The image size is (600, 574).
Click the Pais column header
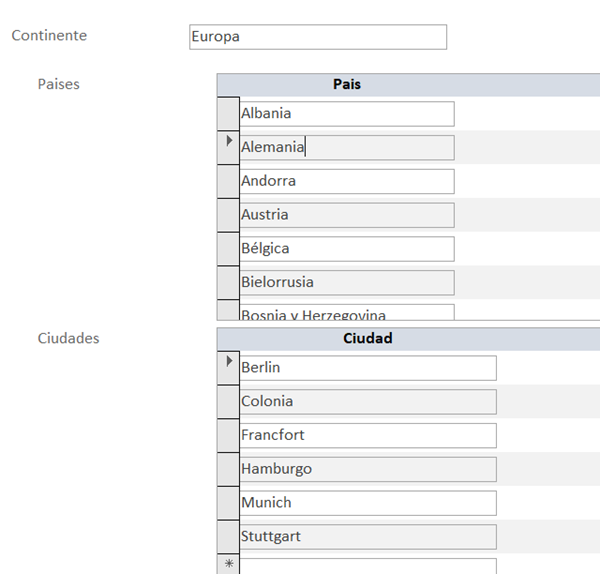tap(347, 85)
